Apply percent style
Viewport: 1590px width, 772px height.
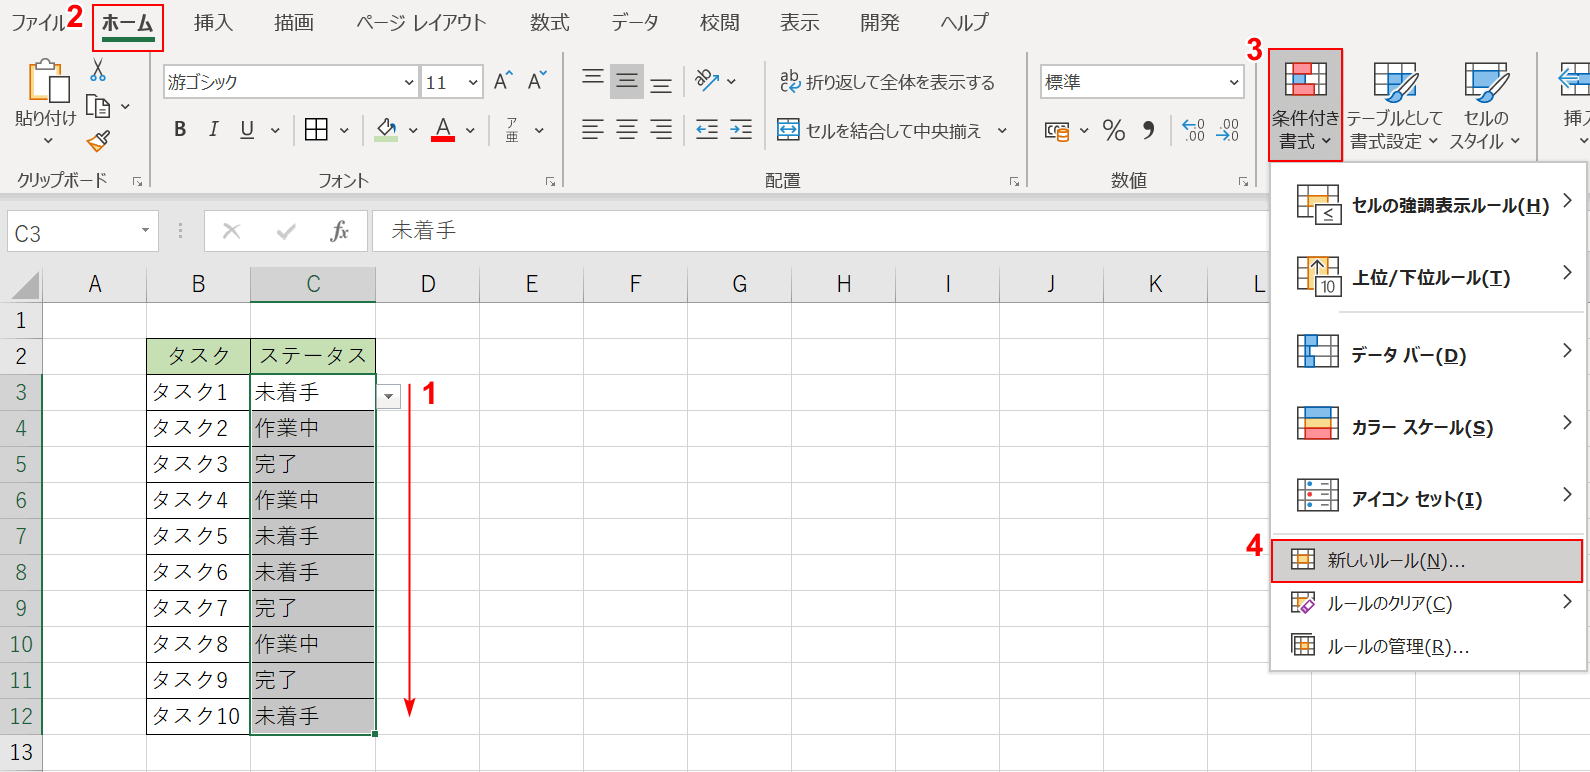[x=1114, y=130]
